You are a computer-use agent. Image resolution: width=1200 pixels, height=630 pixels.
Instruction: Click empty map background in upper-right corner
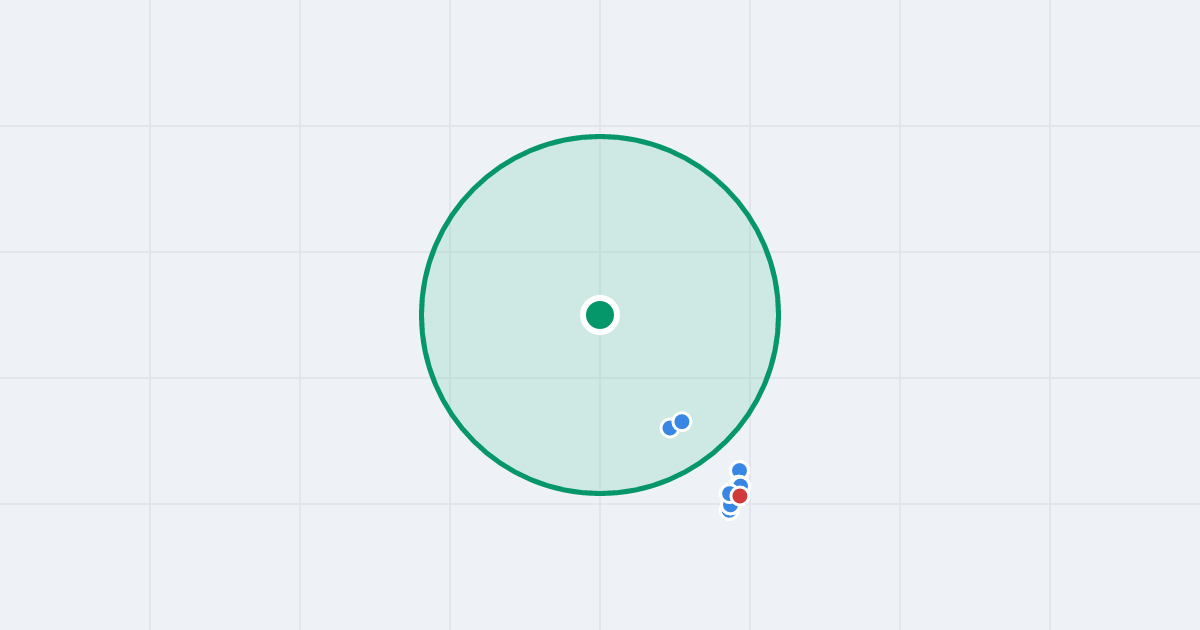coord(1125,60)
